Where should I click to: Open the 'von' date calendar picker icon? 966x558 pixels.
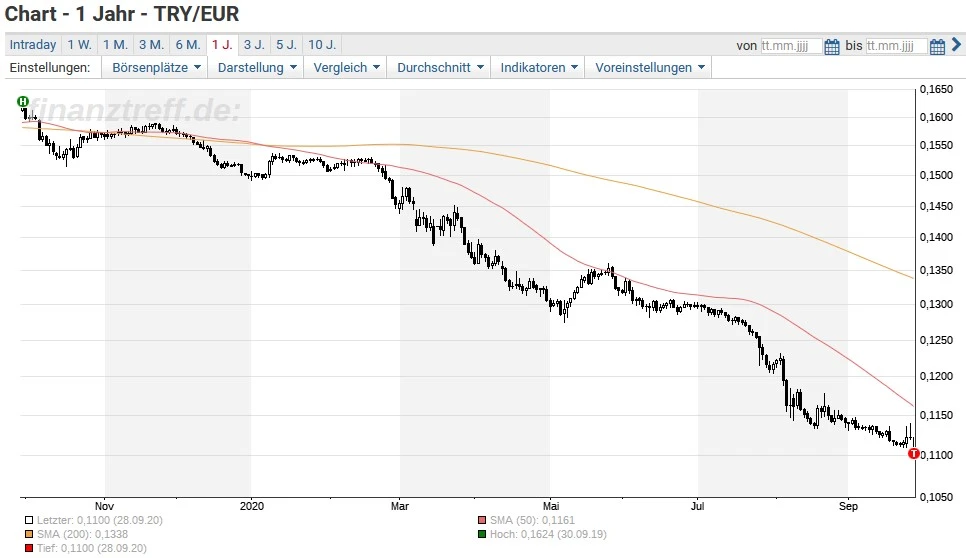tap(832, 46)
